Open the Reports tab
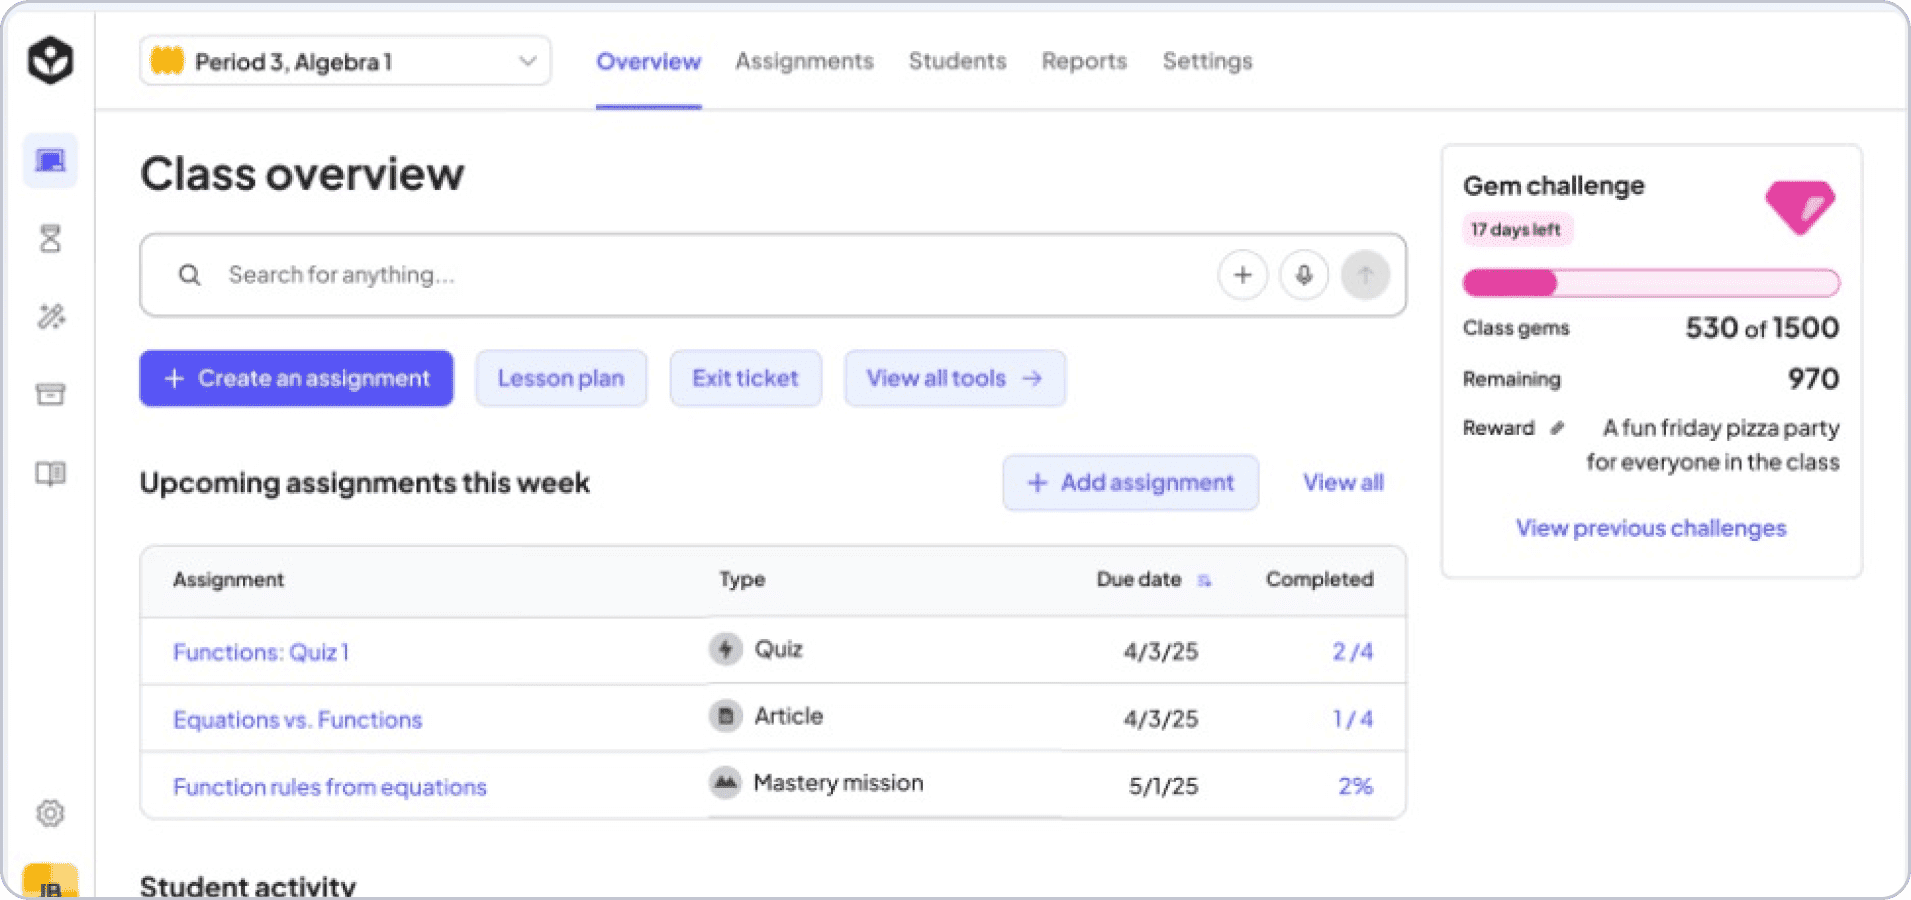Image resolution: width=1911 pixels, height=900 pixels. click(x=1084, y=61)
